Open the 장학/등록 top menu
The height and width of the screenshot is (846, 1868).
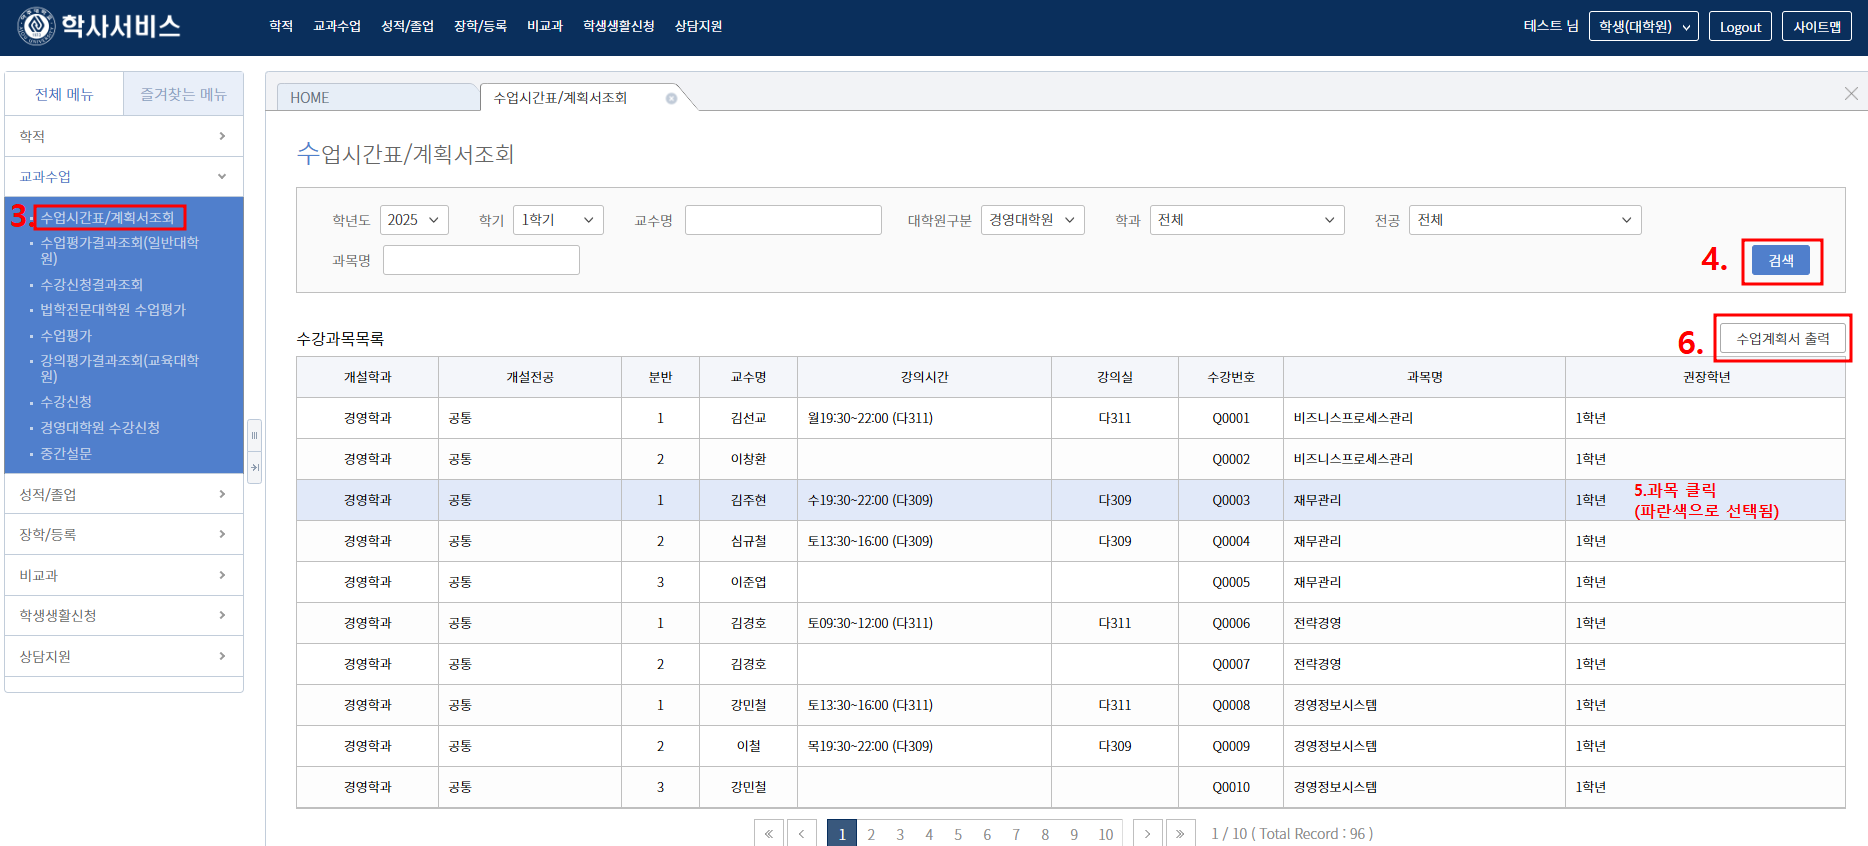(480, 26)
